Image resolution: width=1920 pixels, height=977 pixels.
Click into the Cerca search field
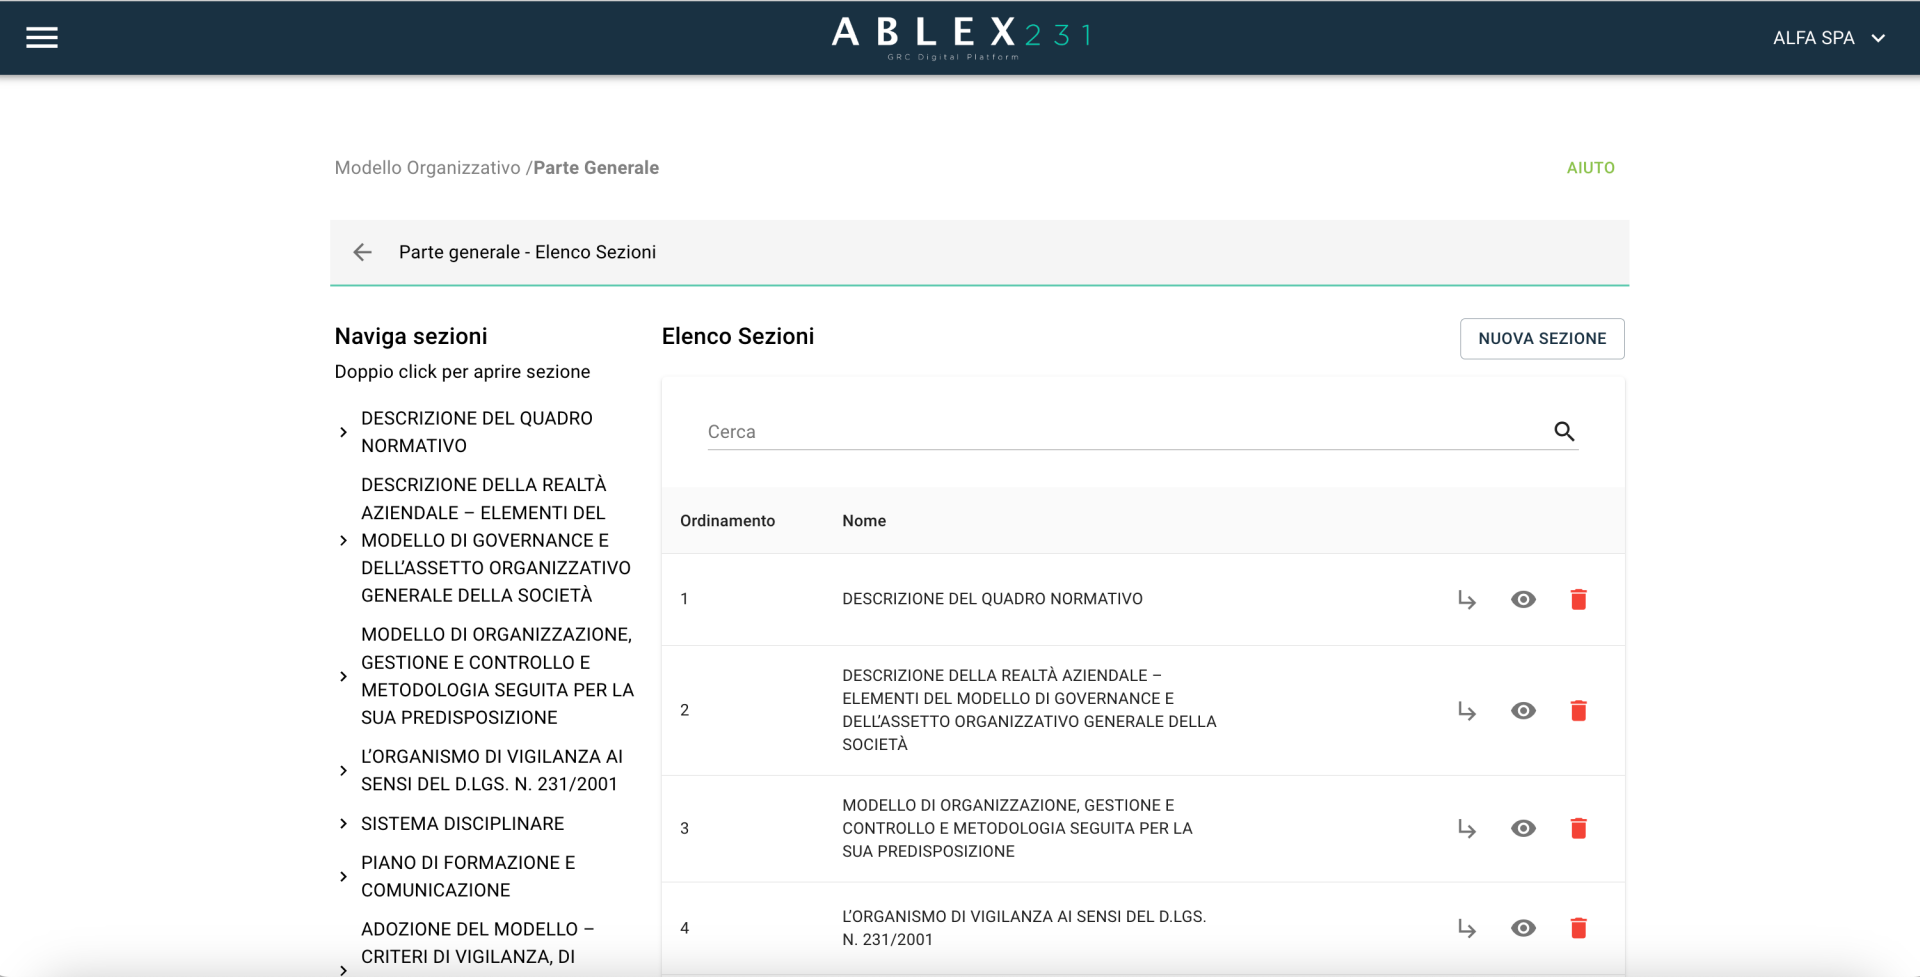pos(1120,432)
